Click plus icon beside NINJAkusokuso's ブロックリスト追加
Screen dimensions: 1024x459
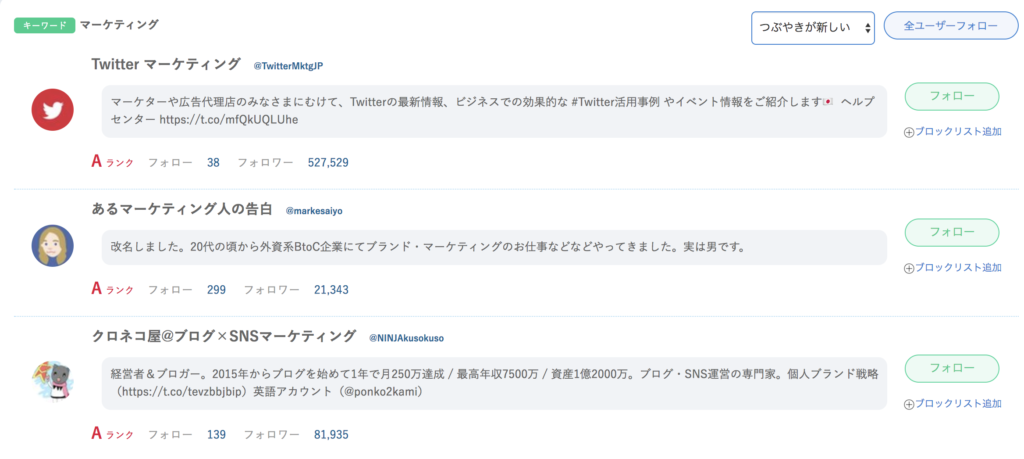pos(909,404)
